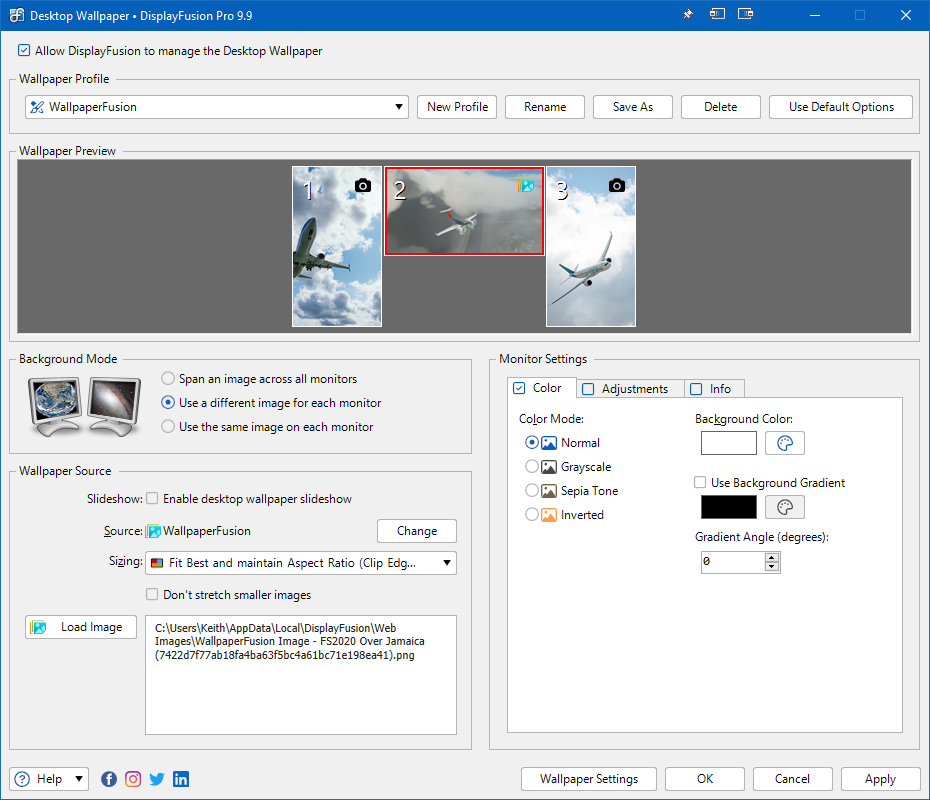Toggle Allow DisplayFusion to manage Desktop Wallpaper
Viewport: 930px width, 800px height.
click(24, 50)
